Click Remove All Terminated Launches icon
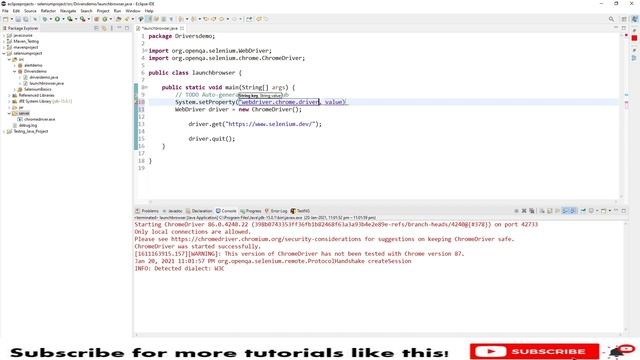The image size is (640, 360). 532,211
